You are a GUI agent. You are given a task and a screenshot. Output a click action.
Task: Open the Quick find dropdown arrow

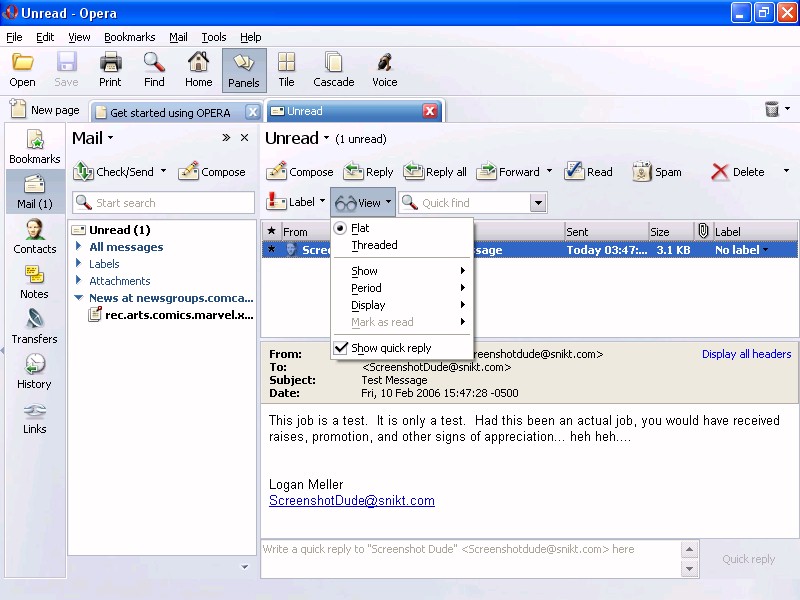[x=538, y=203]
